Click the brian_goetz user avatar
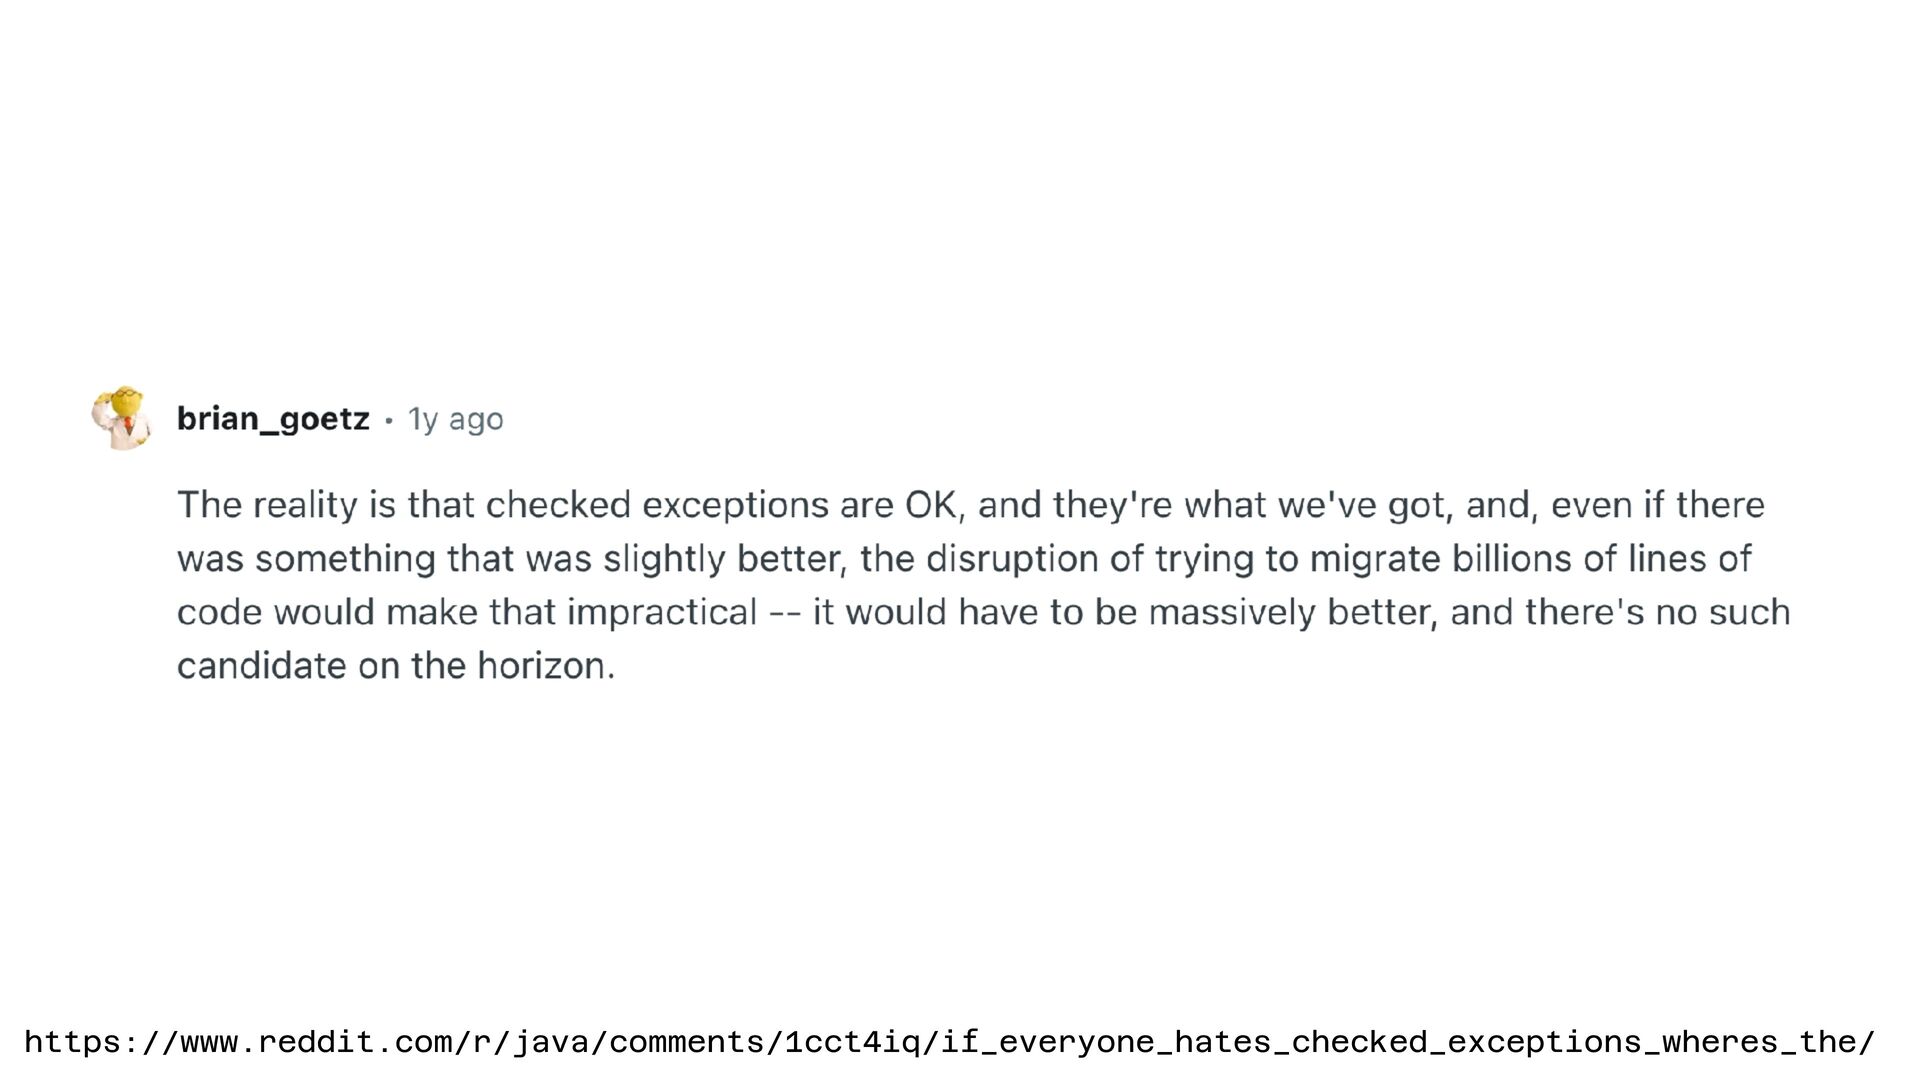The height and width of the screenshot is (1080, 1920). click(x=122, y=418)
